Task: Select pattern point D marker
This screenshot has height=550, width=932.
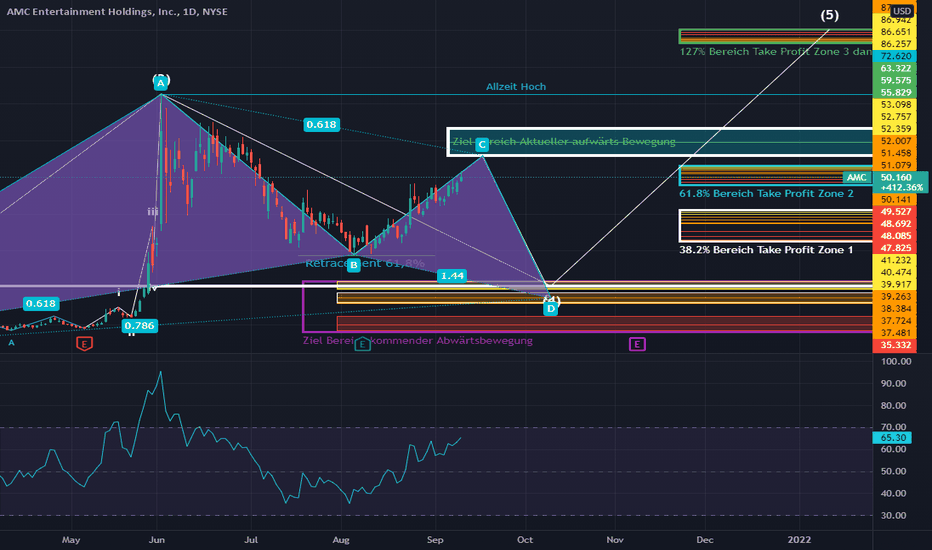Action: 551,309
